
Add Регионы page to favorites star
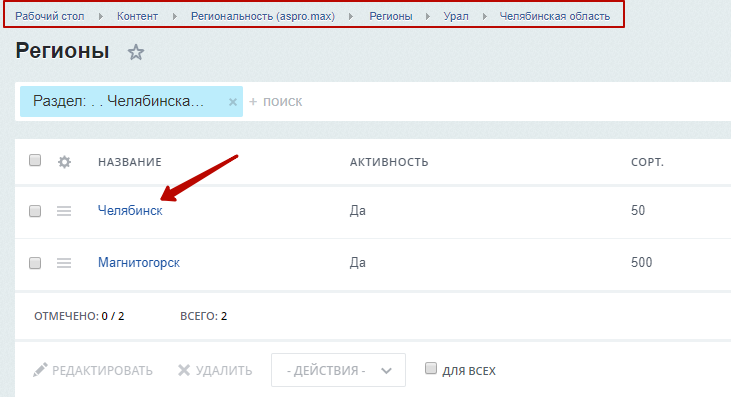[x=136, y=52]
